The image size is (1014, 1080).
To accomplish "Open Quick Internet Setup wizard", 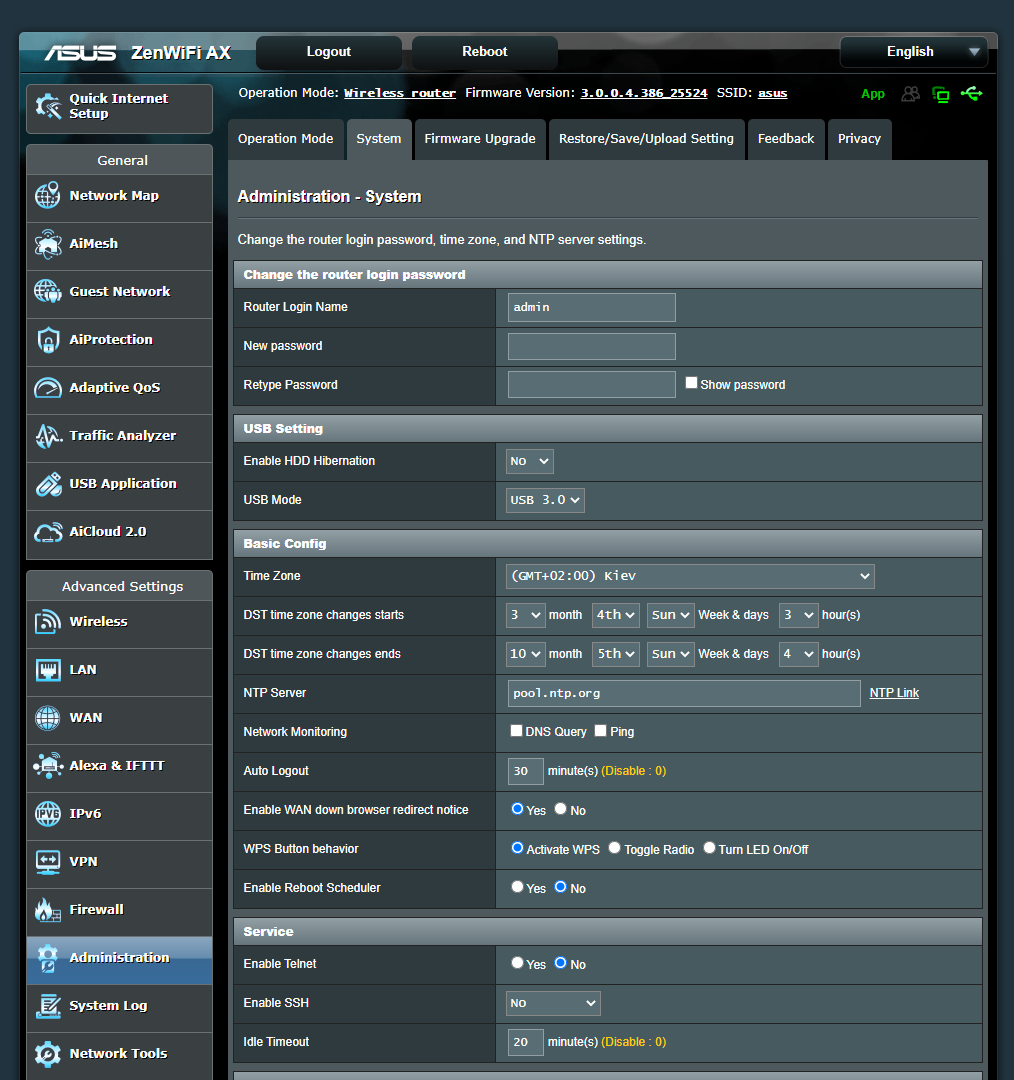I will [119, 108].
